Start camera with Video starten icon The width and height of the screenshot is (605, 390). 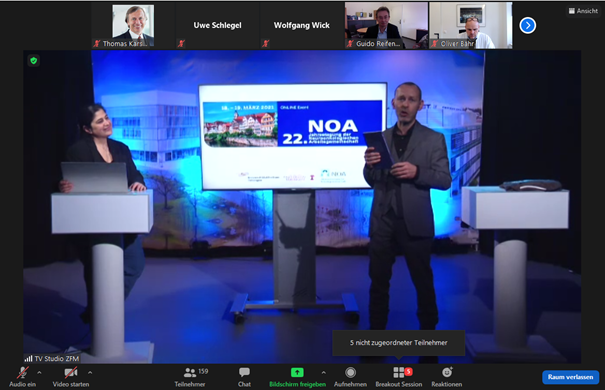pos(71,373)
